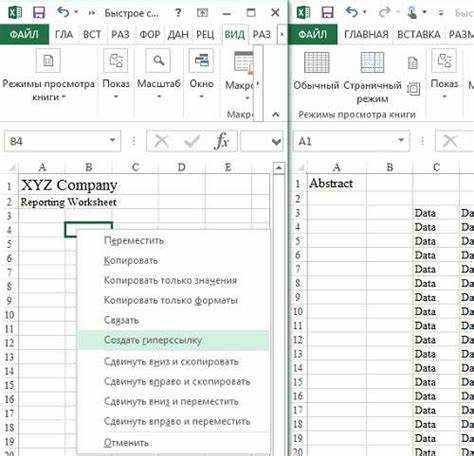
Task: Click the Save icon in left window
Action: 39,13
